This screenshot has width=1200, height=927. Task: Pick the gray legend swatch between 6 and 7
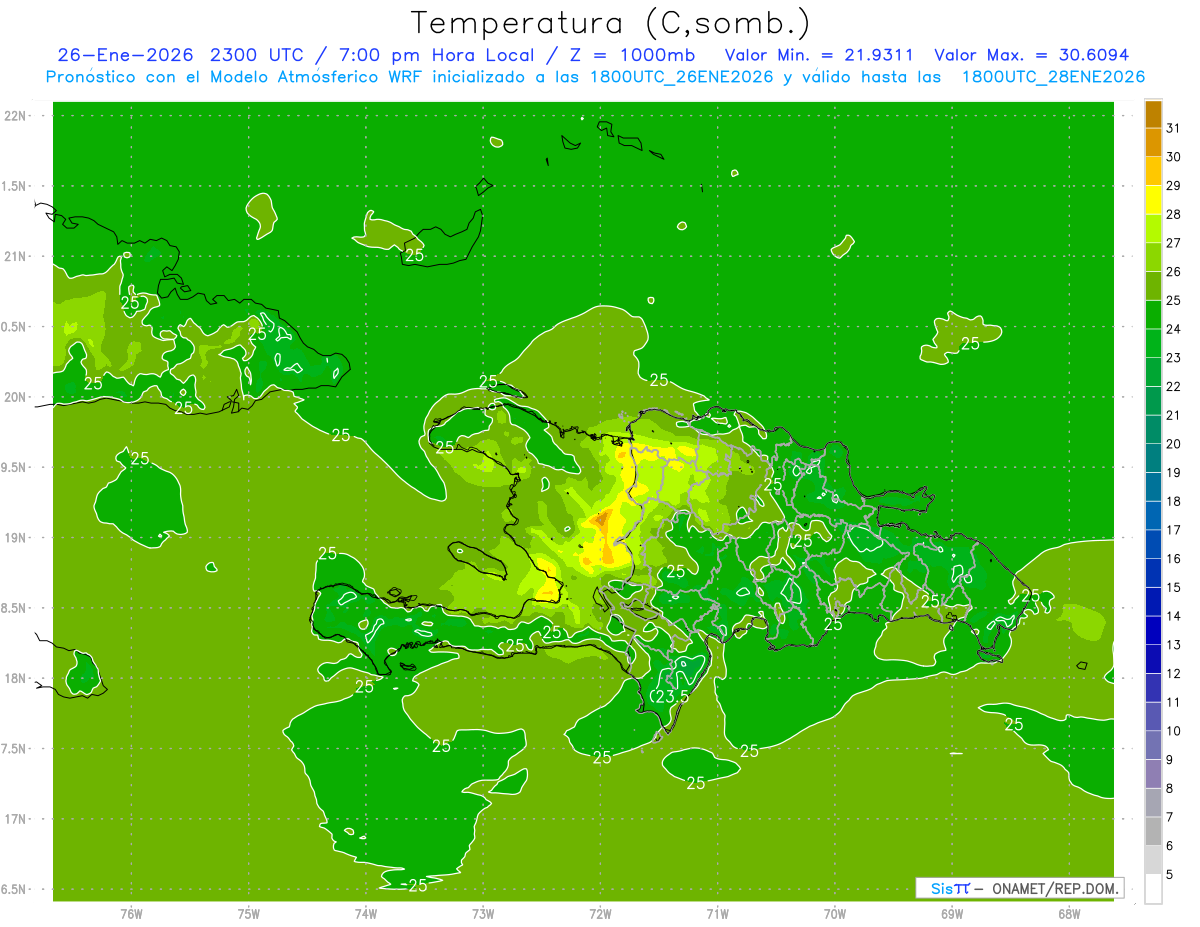[1154, 831]
